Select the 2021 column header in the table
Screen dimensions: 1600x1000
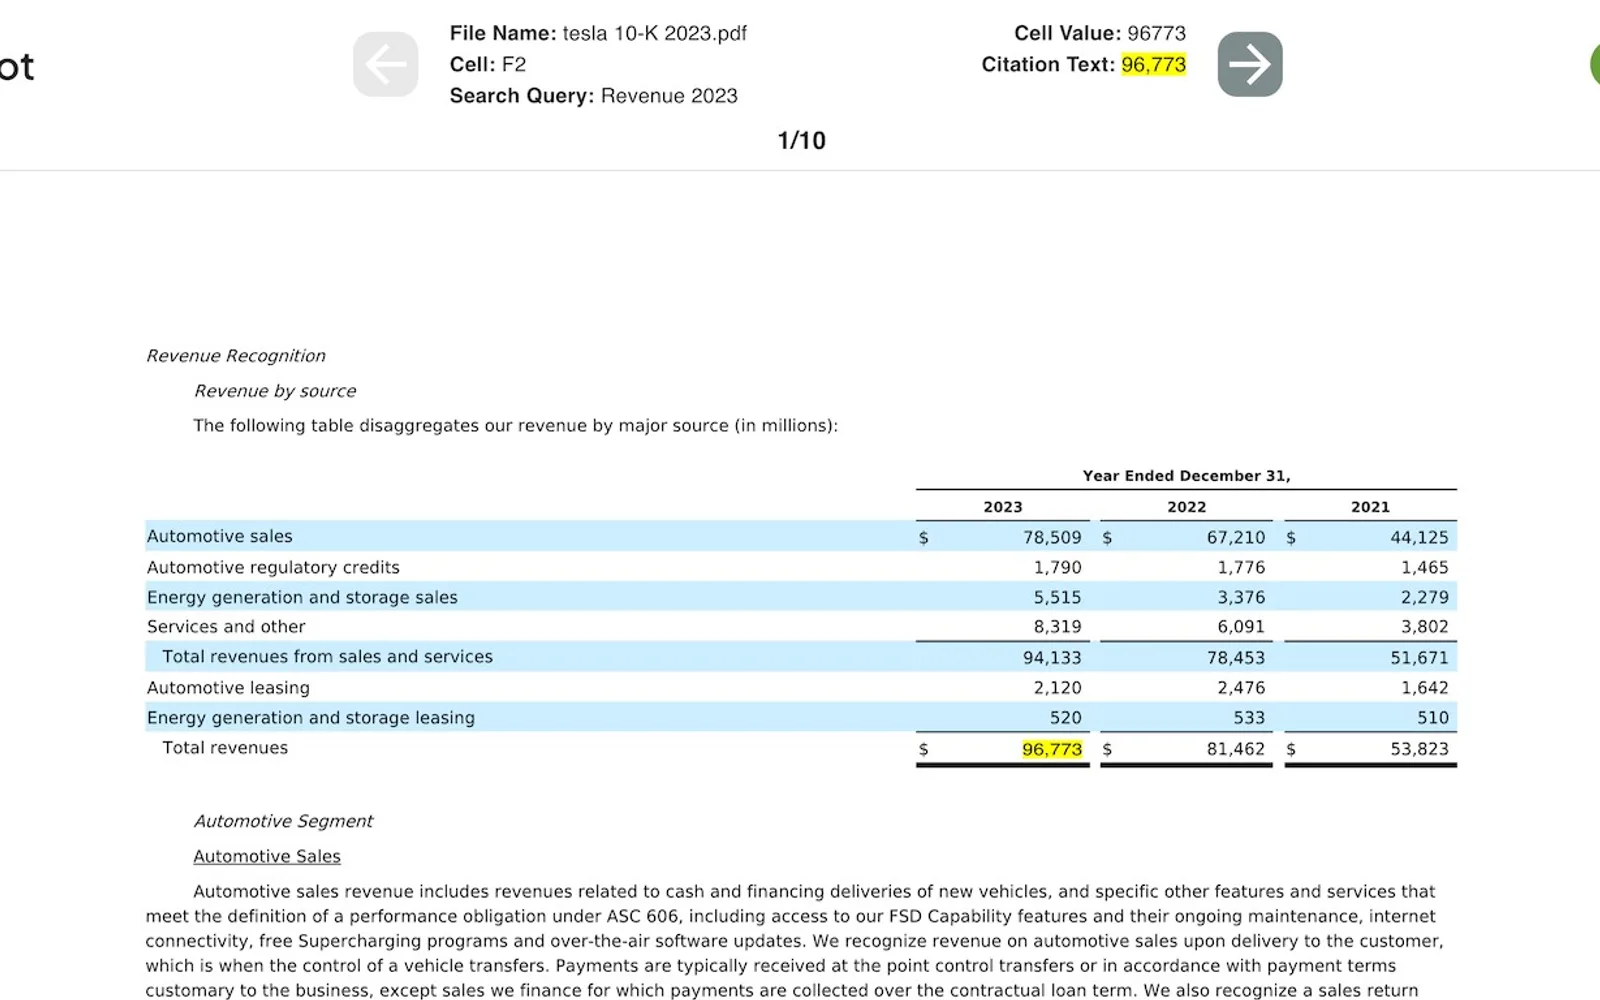(x=1370, y=507)
